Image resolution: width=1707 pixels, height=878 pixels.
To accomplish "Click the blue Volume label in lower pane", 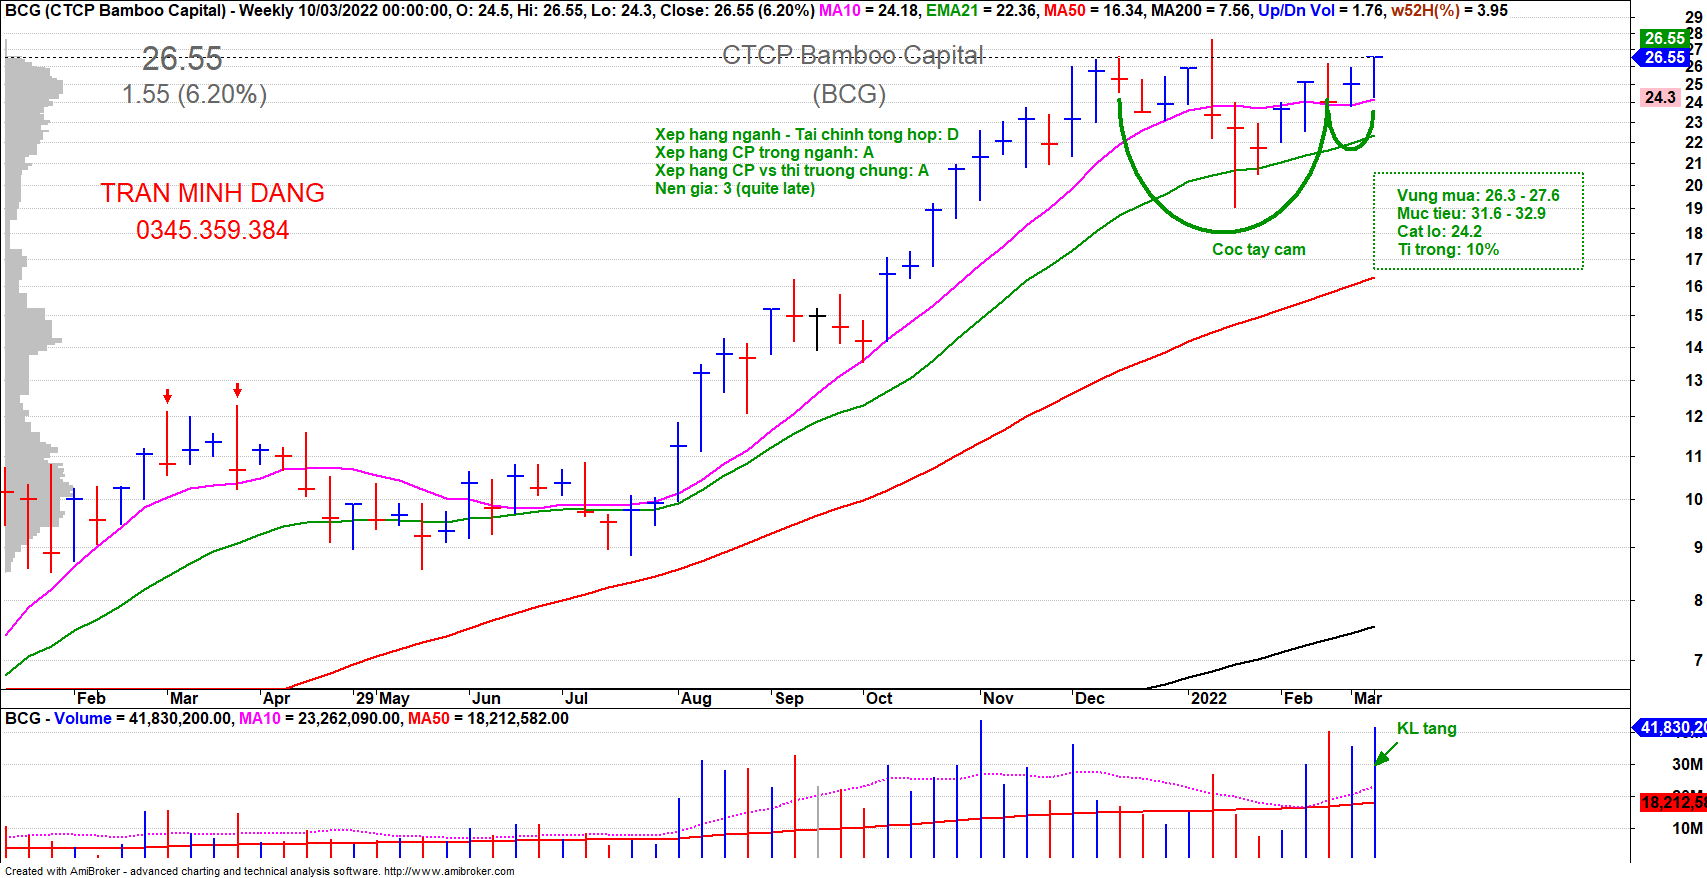I will (83, 718).
